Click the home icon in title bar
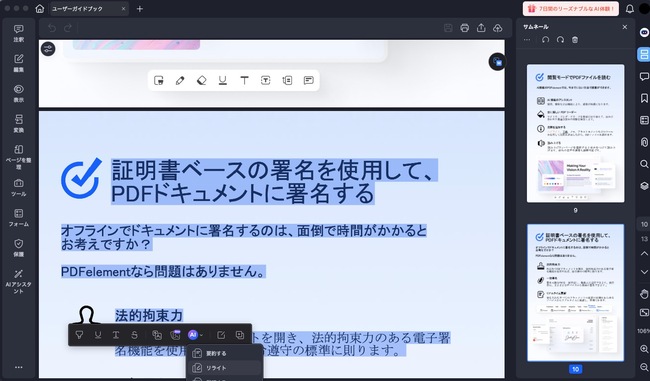Screen dimensions: 650x381 point(40,9)
